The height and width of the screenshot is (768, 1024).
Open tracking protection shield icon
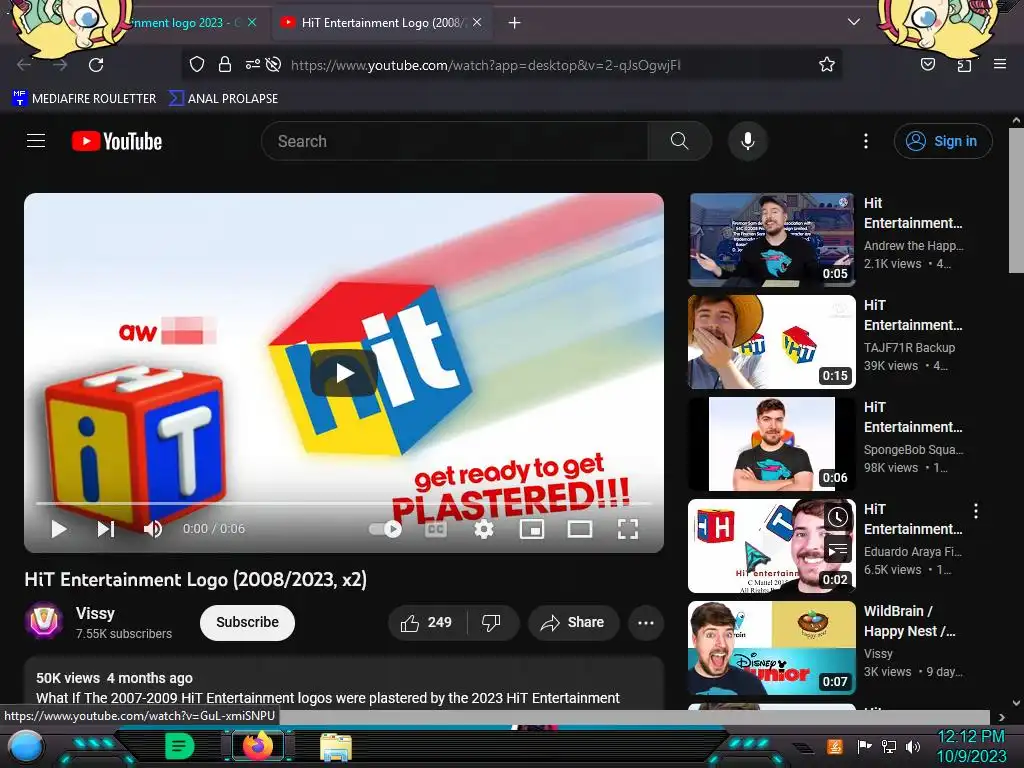click(x=197, y=64)
